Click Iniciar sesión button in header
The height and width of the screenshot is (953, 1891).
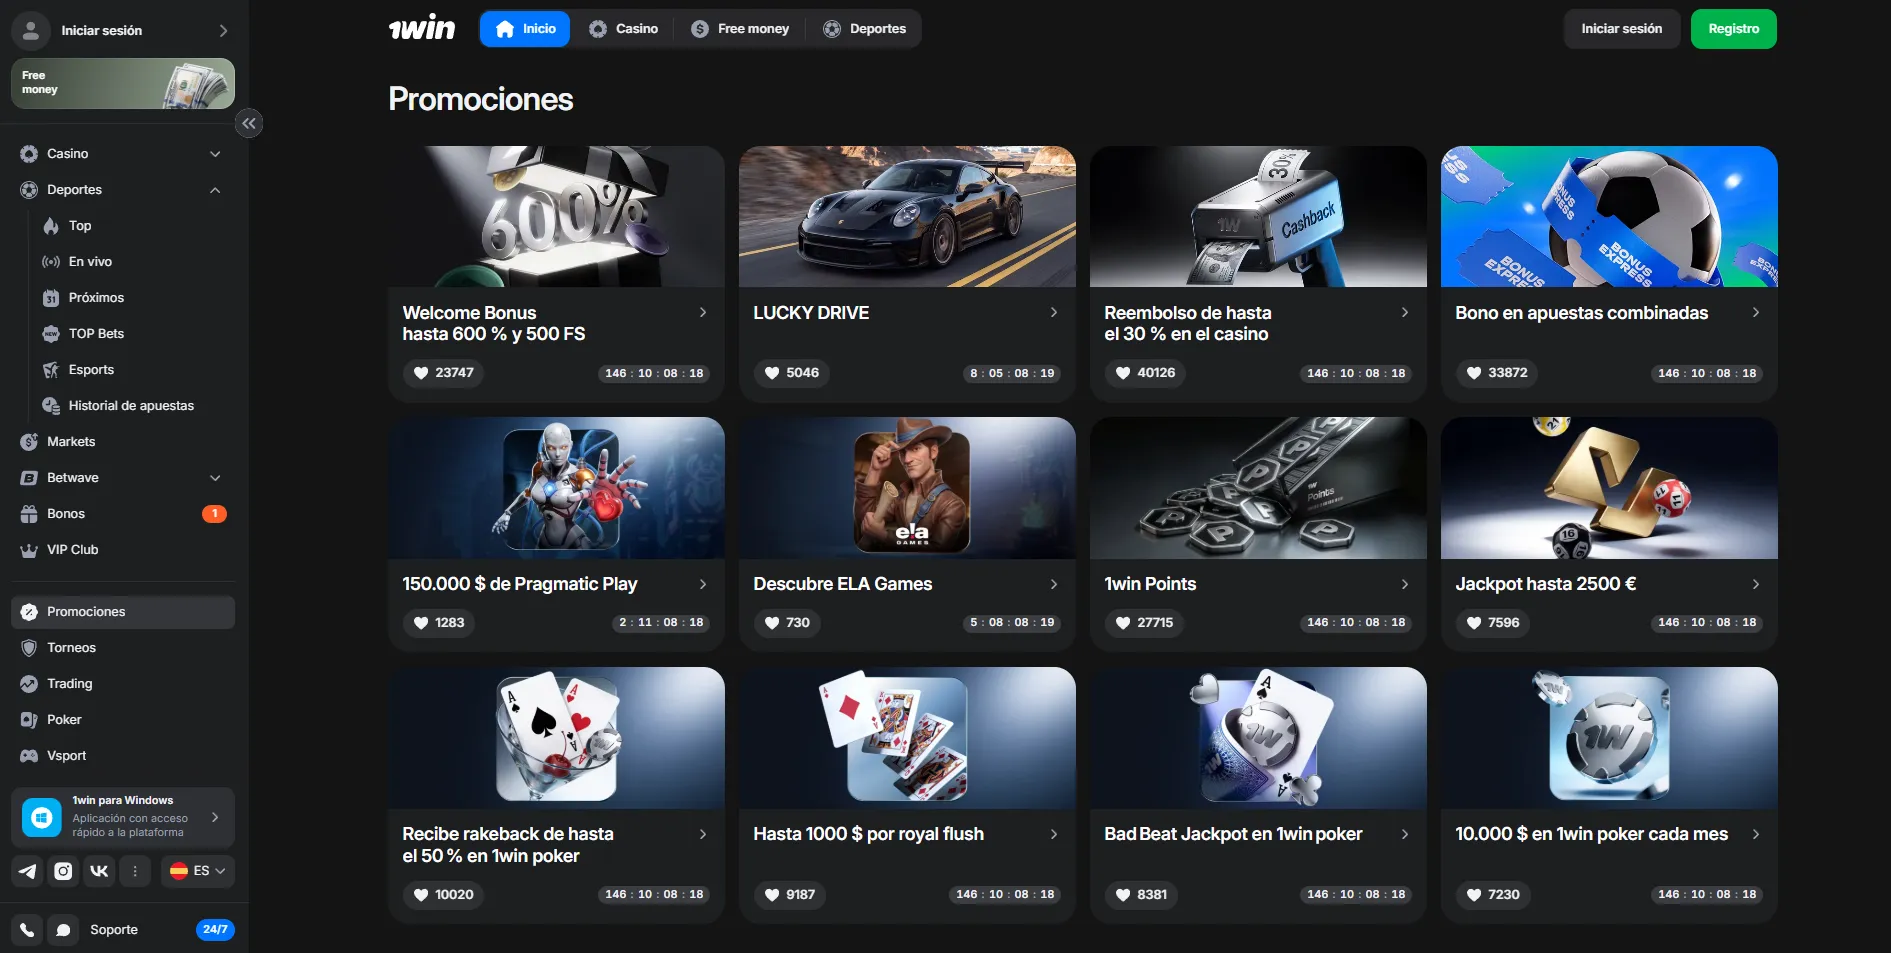click(x=1621, y=29)
